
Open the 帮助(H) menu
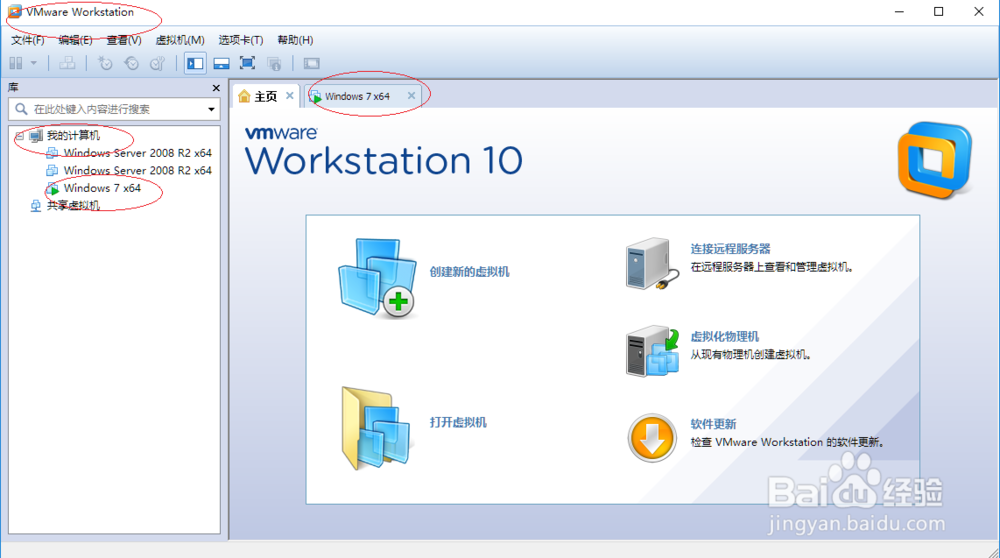(295, 40)
